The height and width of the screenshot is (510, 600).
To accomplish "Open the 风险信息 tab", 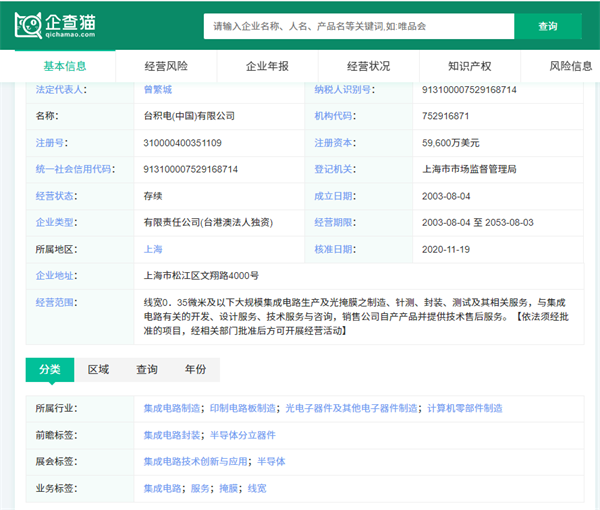I will tap(571, 66).
